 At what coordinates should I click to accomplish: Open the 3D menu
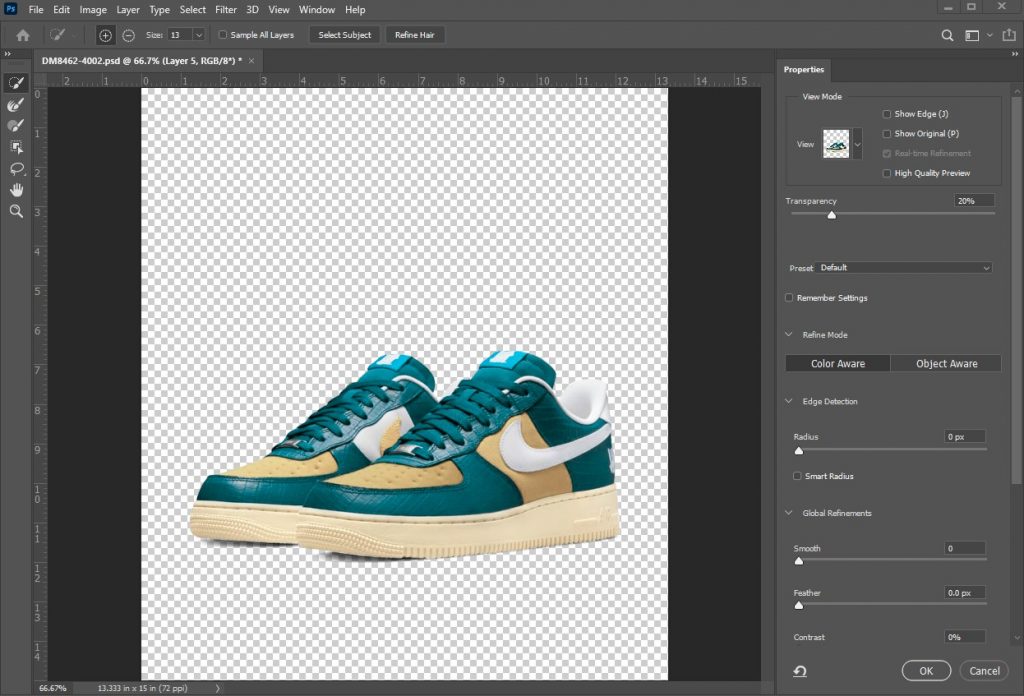(252, 10)
